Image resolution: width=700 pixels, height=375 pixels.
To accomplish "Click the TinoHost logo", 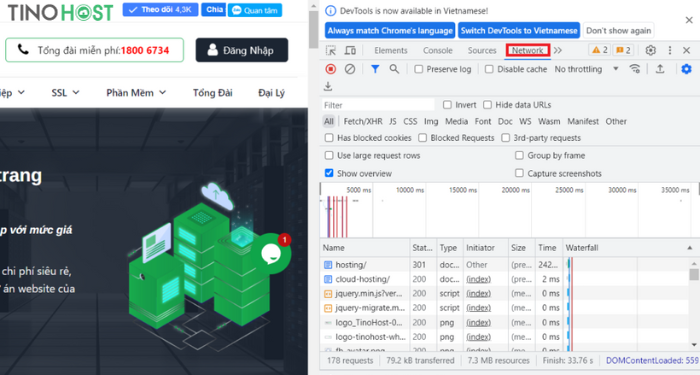I will pyautogui.click(x=61, y=12).
